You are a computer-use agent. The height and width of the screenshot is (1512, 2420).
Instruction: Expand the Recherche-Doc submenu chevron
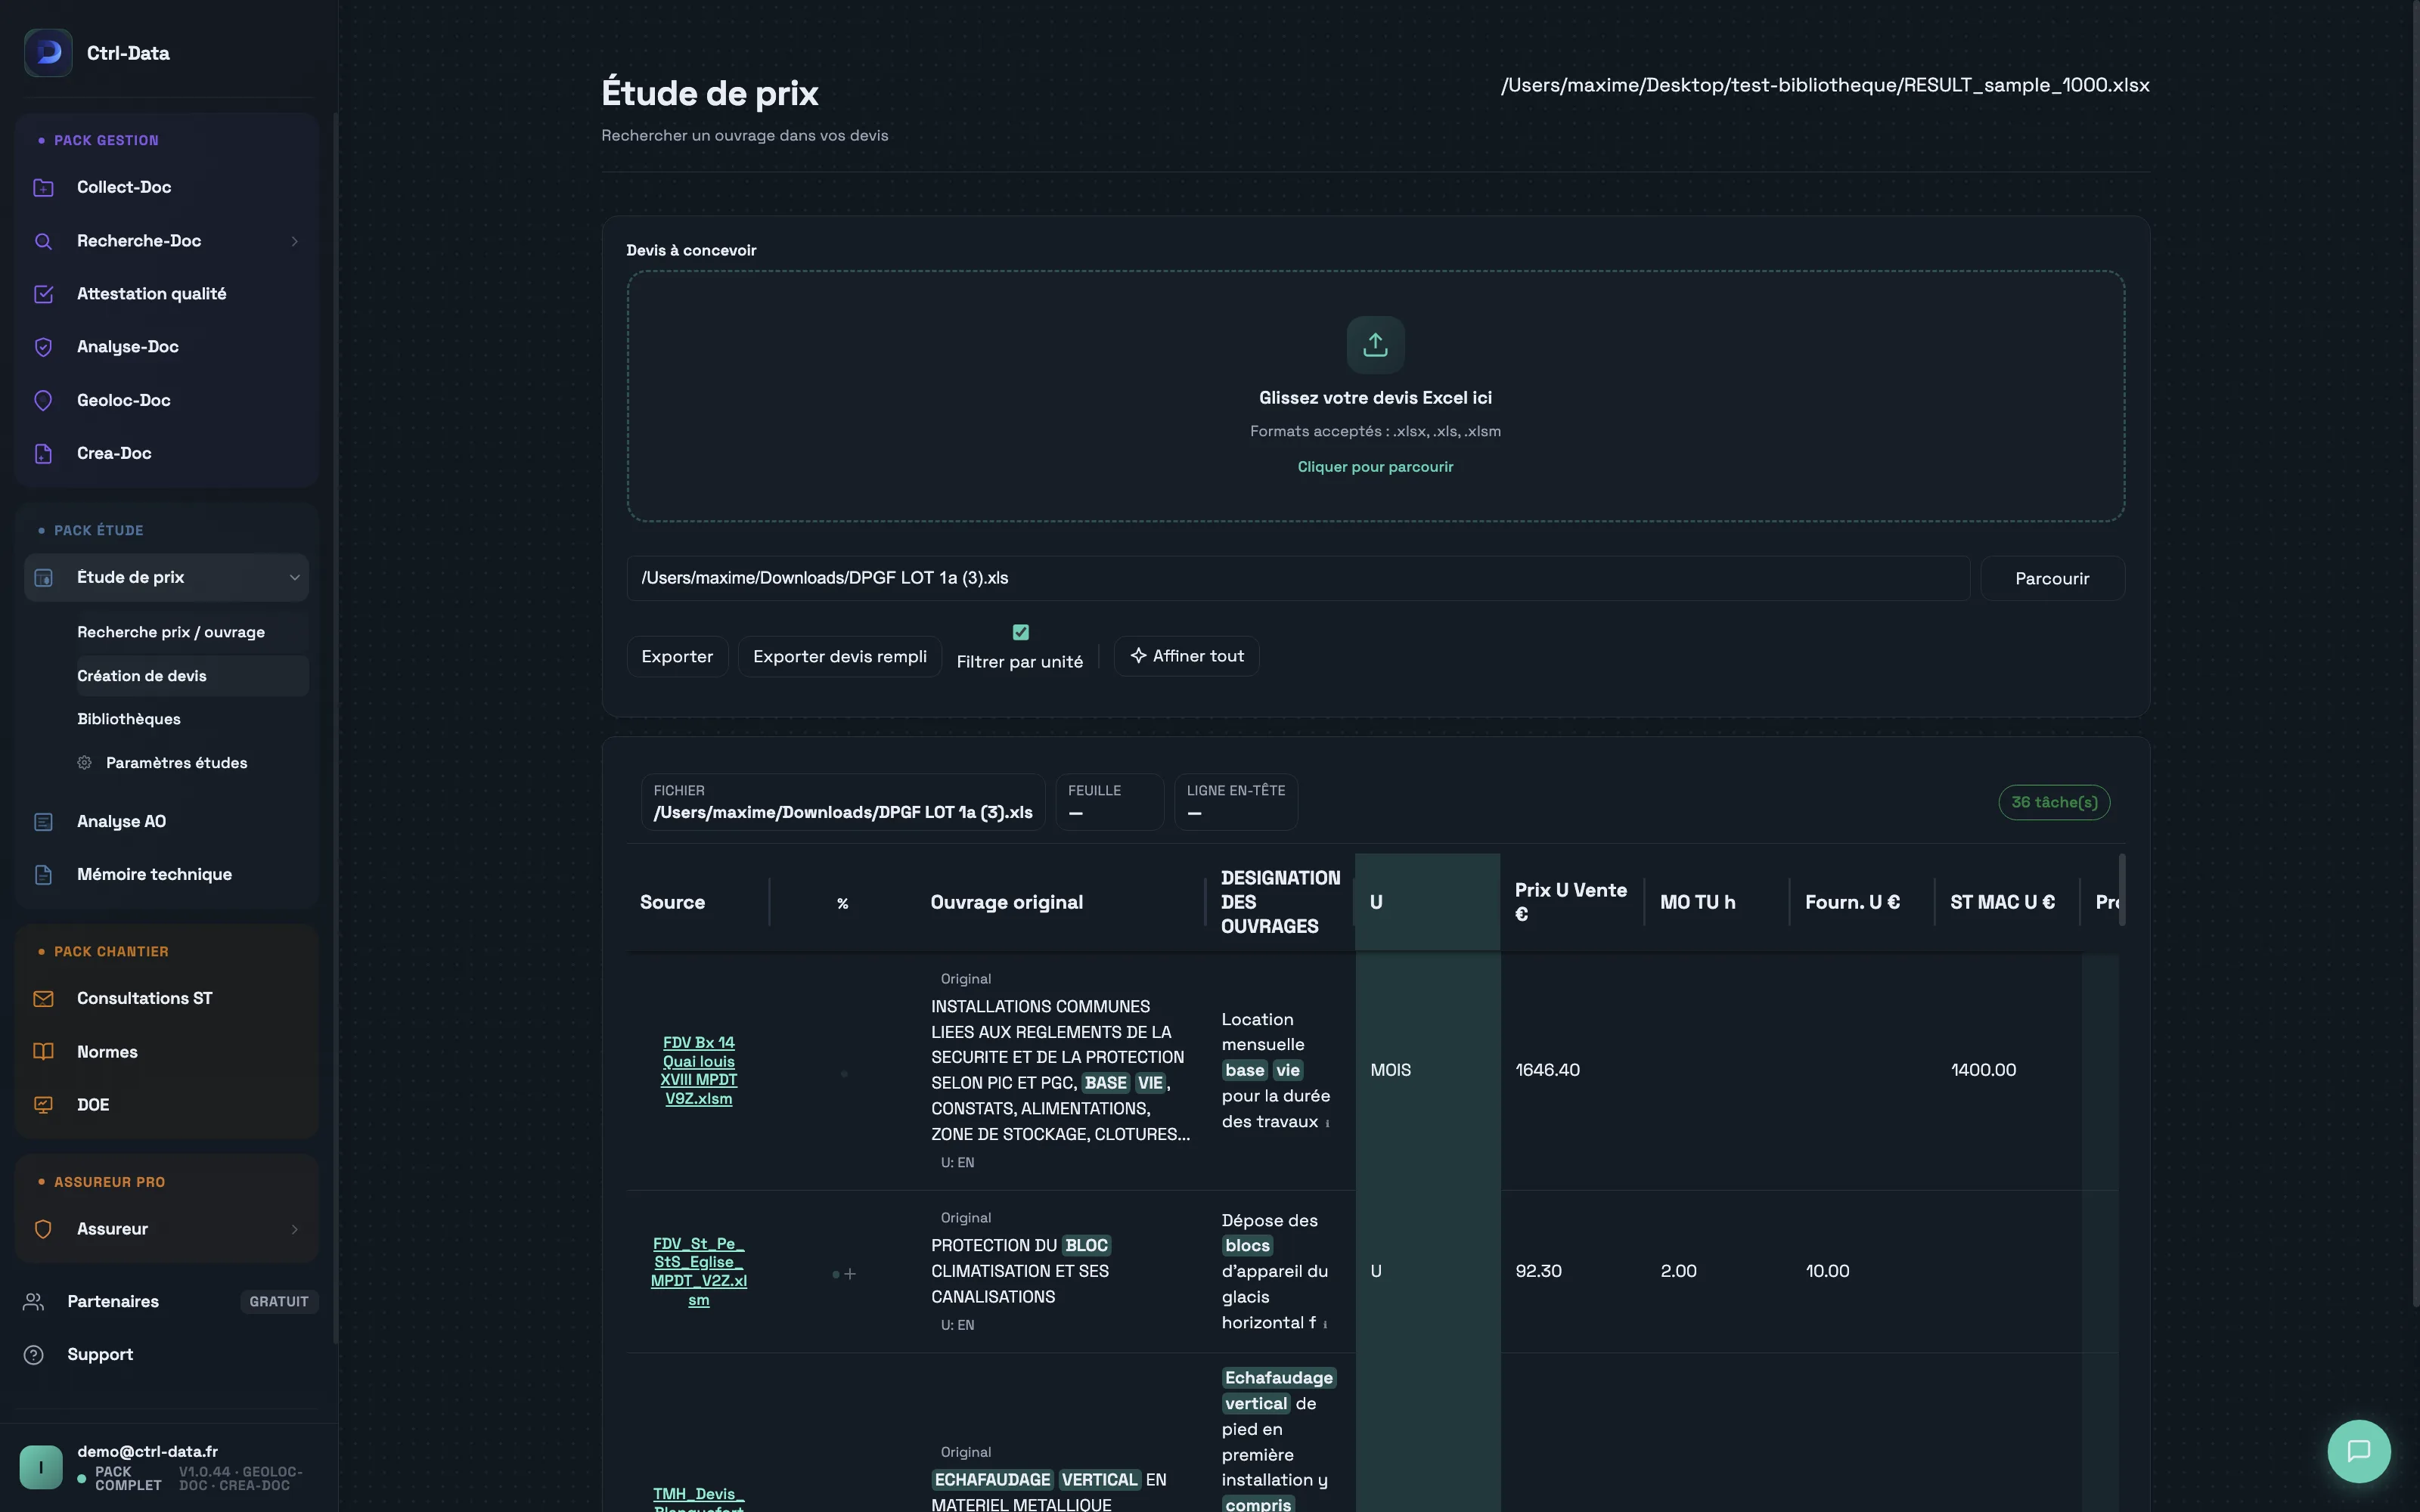[295, 241]
